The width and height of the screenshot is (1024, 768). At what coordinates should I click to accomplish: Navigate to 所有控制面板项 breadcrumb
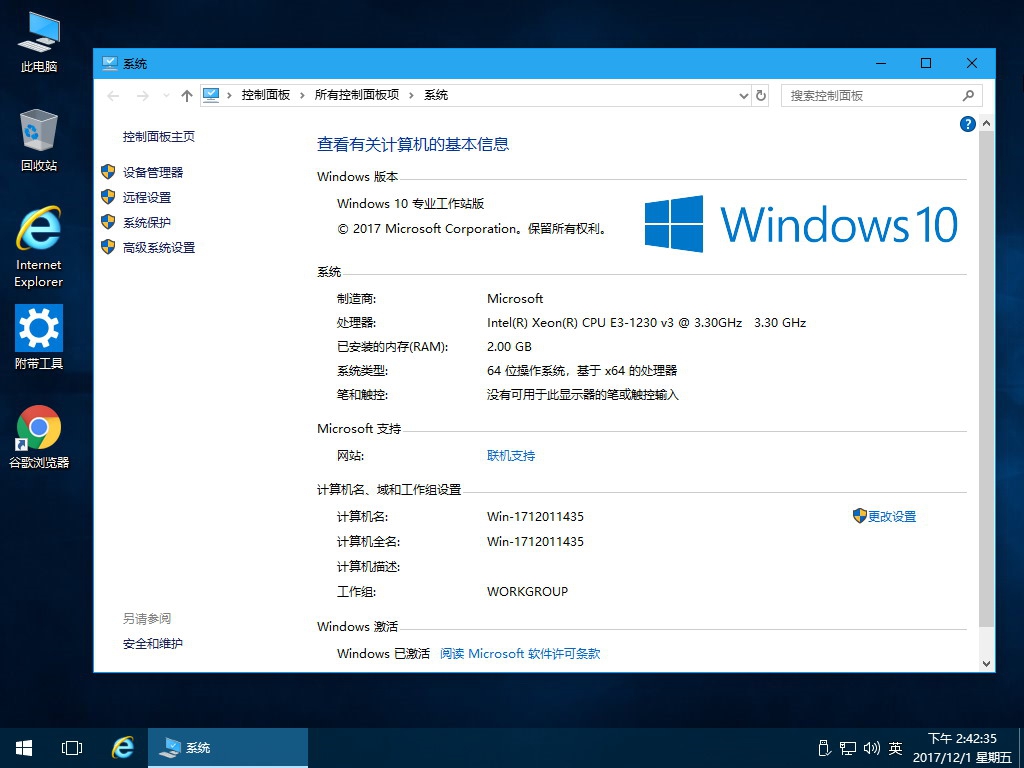point(357,95)
